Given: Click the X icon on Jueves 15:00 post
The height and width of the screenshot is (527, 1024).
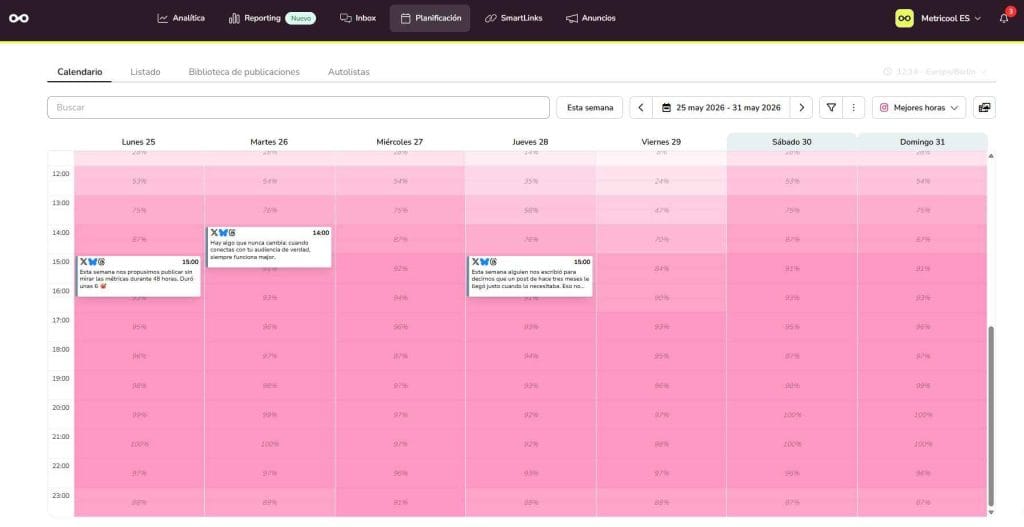Looking at the screenshot, I should pyautogui.click(x=475, y=262).
